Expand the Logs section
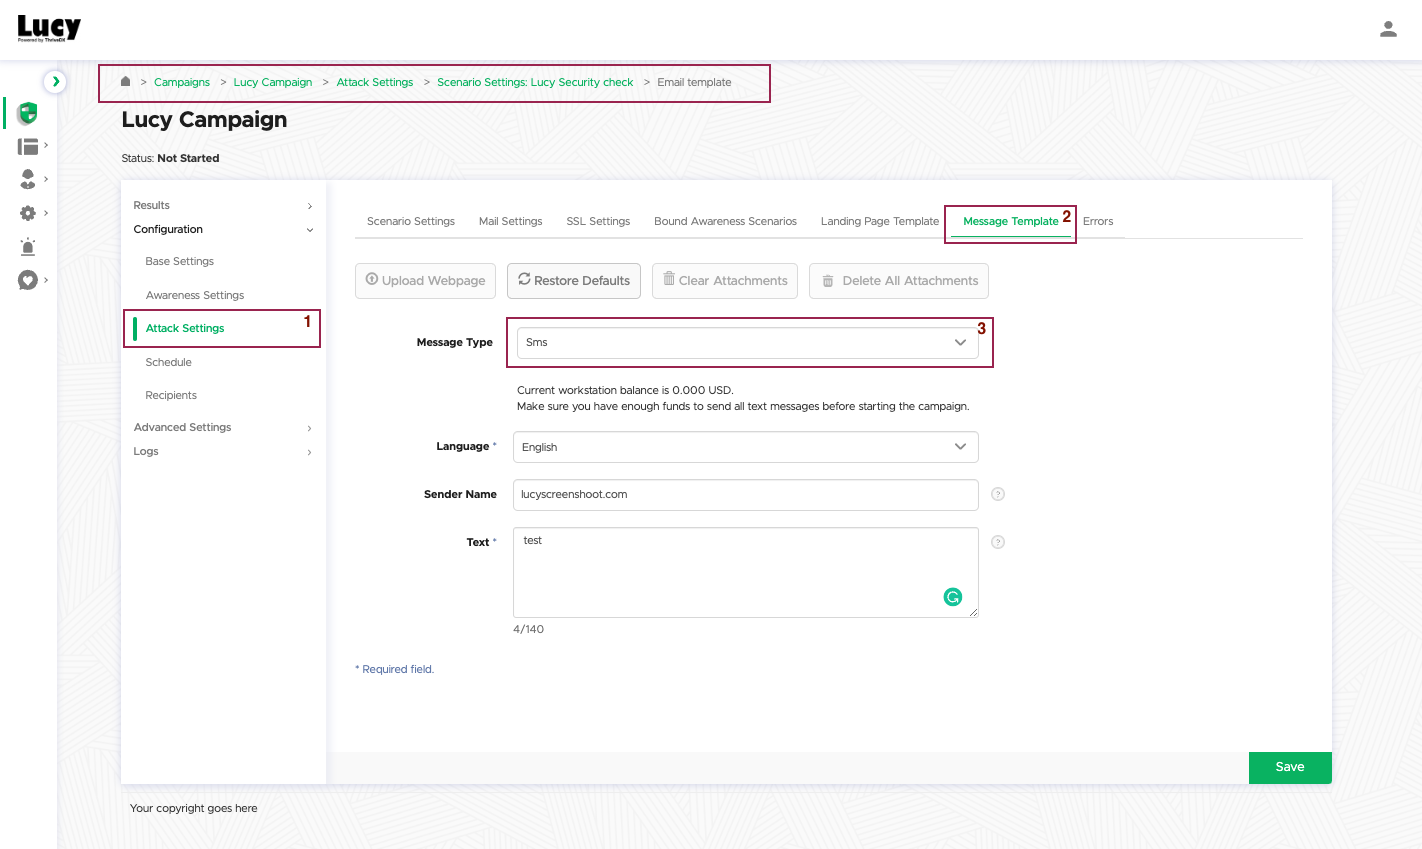Viewport: 1422px width, 849px height. point(223,451)
